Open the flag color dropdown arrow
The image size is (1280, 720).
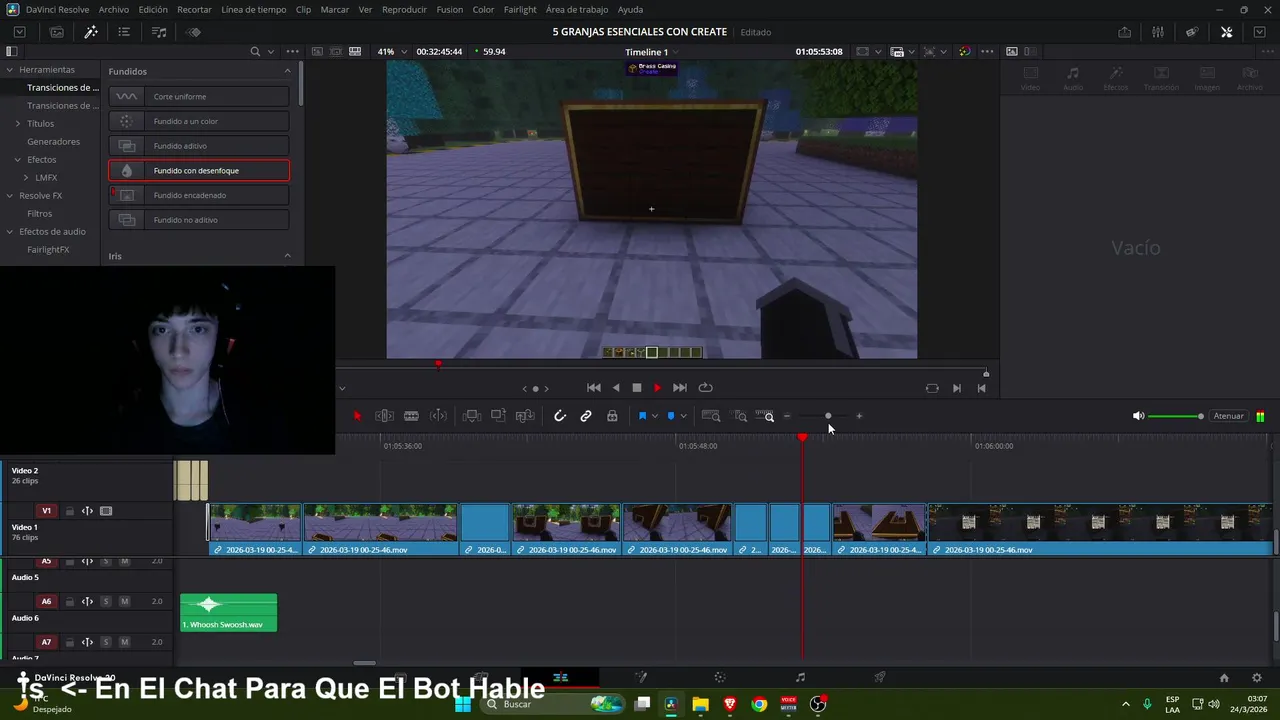pyautogui.click(x=655, y=416)
